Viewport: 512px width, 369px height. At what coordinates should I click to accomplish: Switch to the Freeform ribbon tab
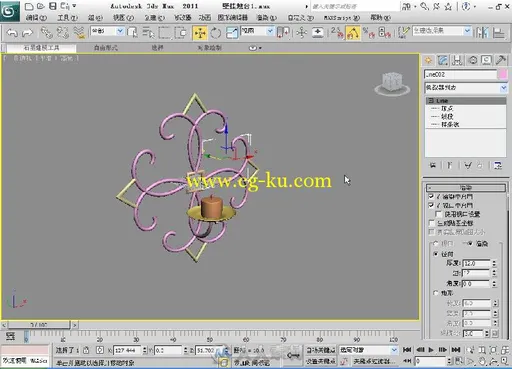click(106, 48)
